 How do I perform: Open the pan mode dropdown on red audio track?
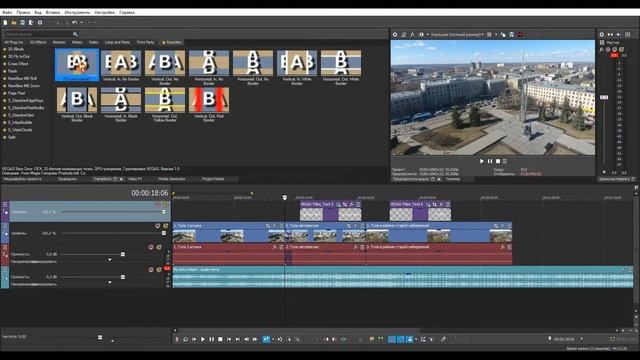click(110, 260)
